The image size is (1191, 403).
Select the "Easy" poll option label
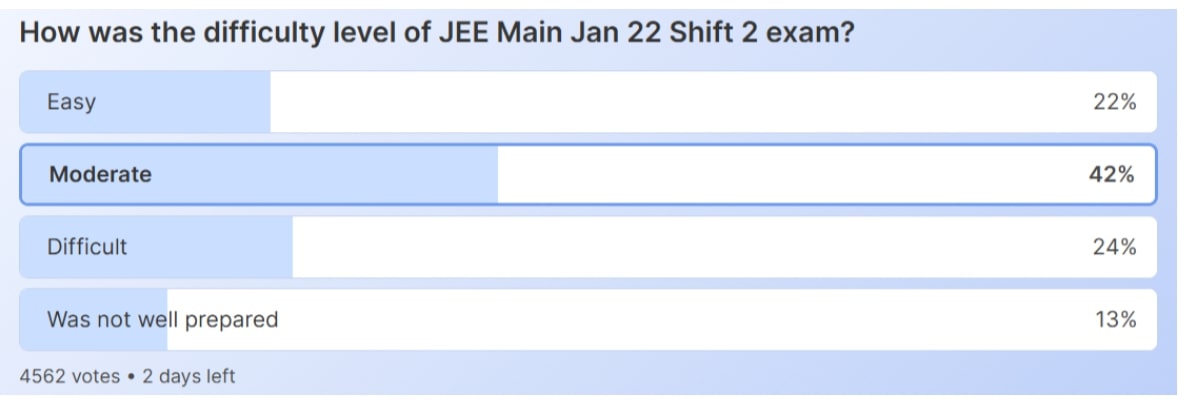tap(71, 102)
